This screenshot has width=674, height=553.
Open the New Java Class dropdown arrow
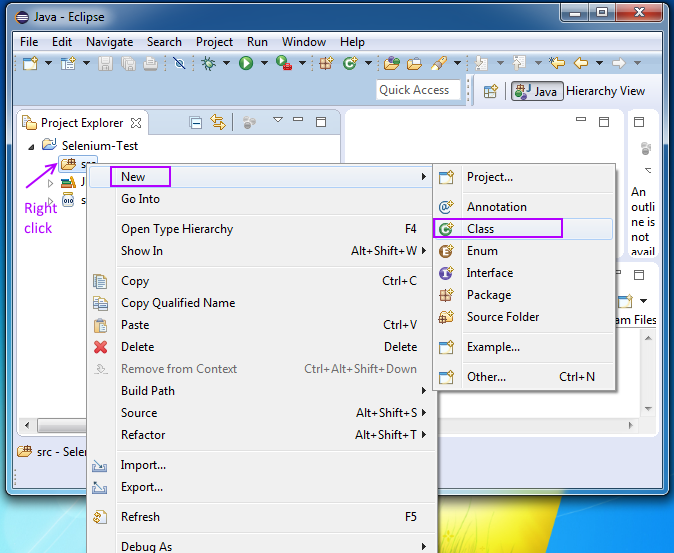(368, 64)
